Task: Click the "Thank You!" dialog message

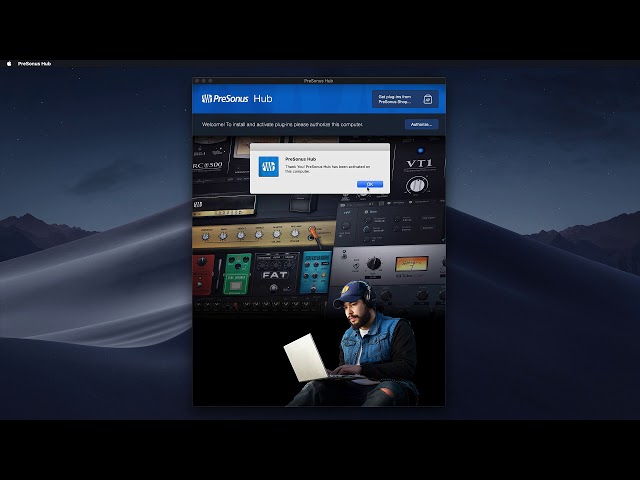Action: (327, 169)
